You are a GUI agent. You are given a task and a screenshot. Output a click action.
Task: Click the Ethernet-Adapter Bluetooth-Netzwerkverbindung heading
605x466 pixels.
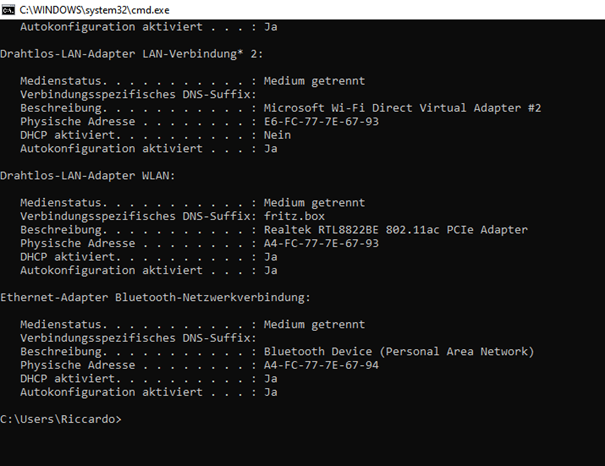155,297
